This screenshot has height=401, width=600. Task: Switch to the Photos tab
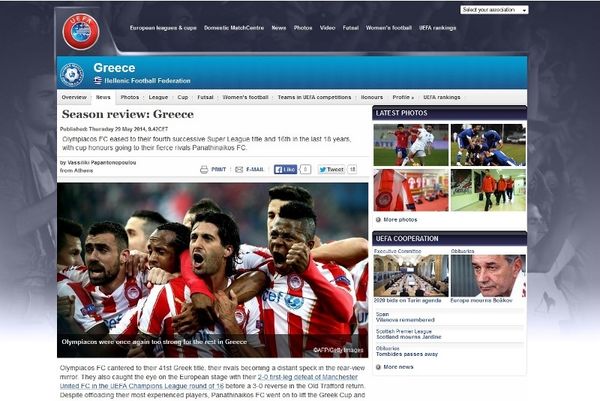[130, 97]
